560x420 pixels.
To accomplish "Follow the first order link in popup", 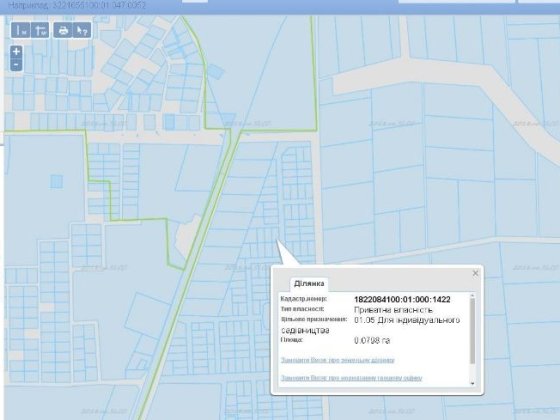I will (x=338, y=360).
